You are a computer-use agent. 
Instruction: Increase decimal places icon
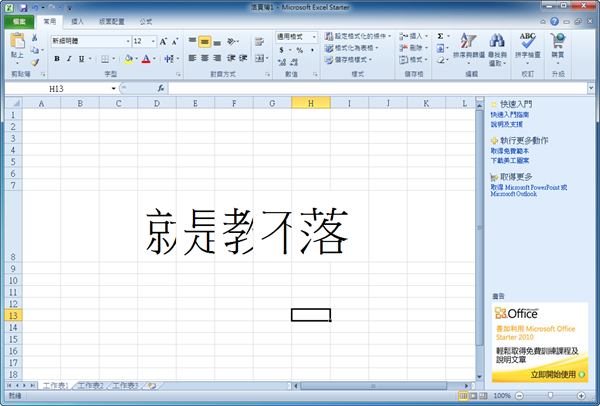[282, 62]
